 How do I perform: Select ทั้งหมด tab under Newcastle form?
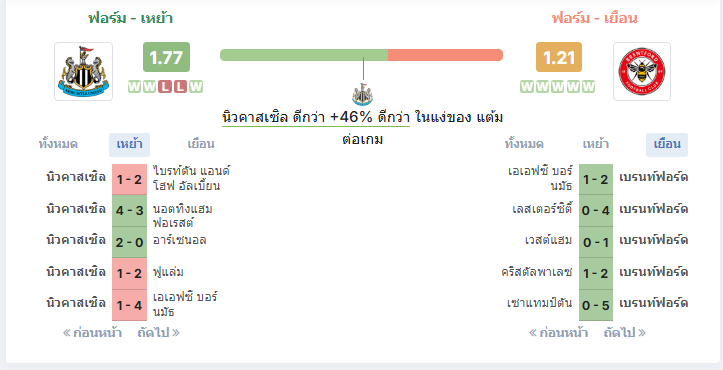tap(58, 144)
